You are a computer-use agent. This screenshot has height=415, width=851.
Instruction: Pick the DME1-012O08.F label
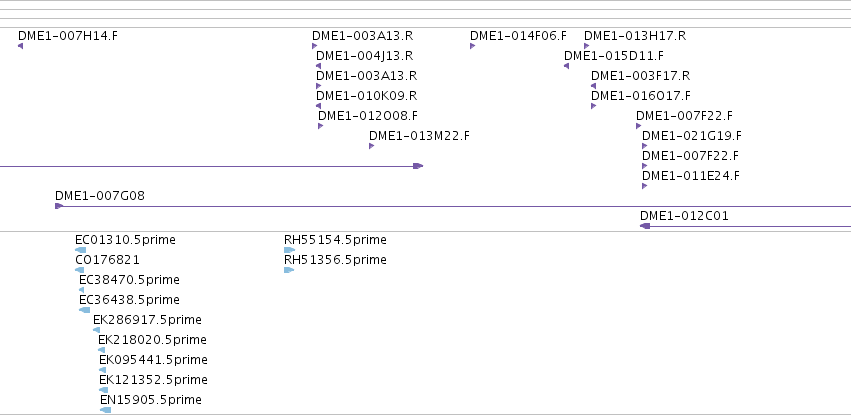tap(368, 116)
